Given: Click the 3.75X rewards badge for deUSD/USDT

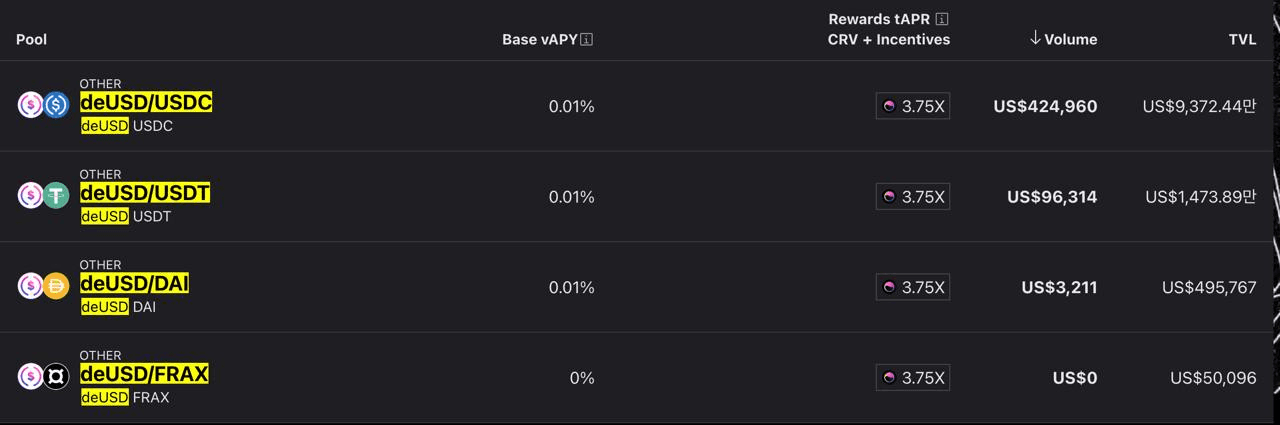Looking at the screenshot, I should coord(912,197).
